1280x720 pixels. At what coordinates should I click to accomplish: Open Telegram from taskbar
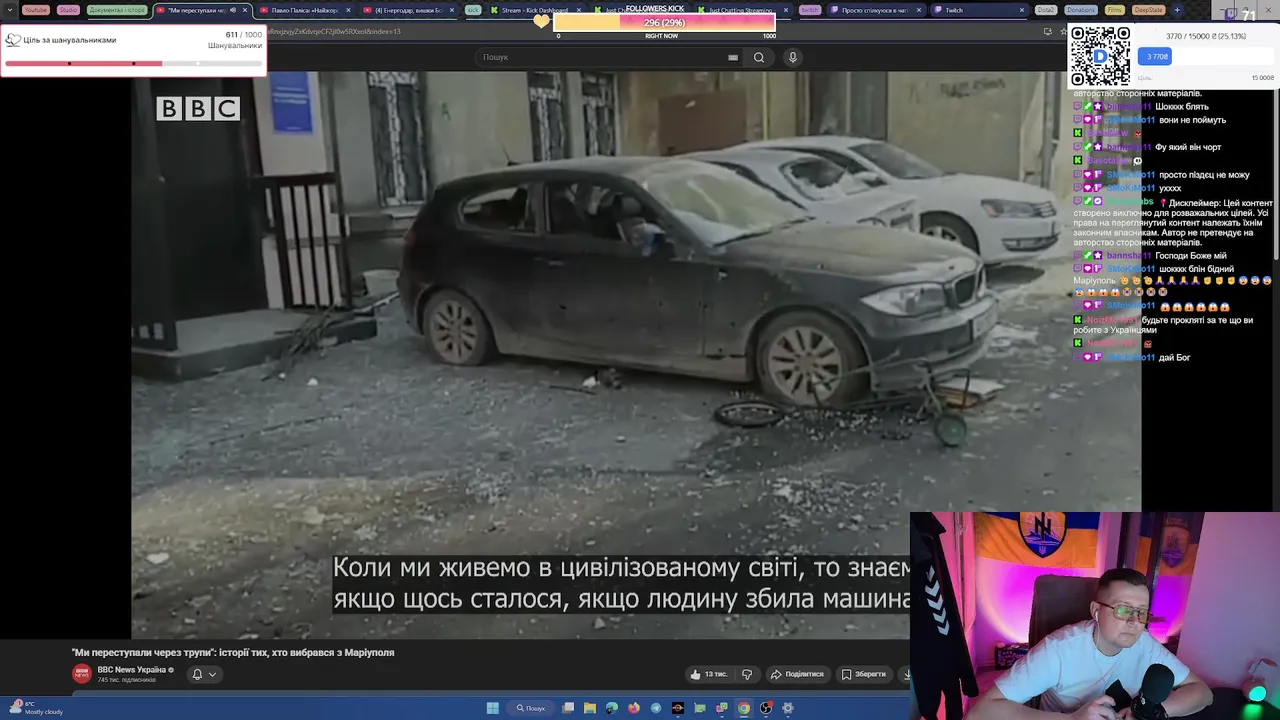[x=656, y=708]
